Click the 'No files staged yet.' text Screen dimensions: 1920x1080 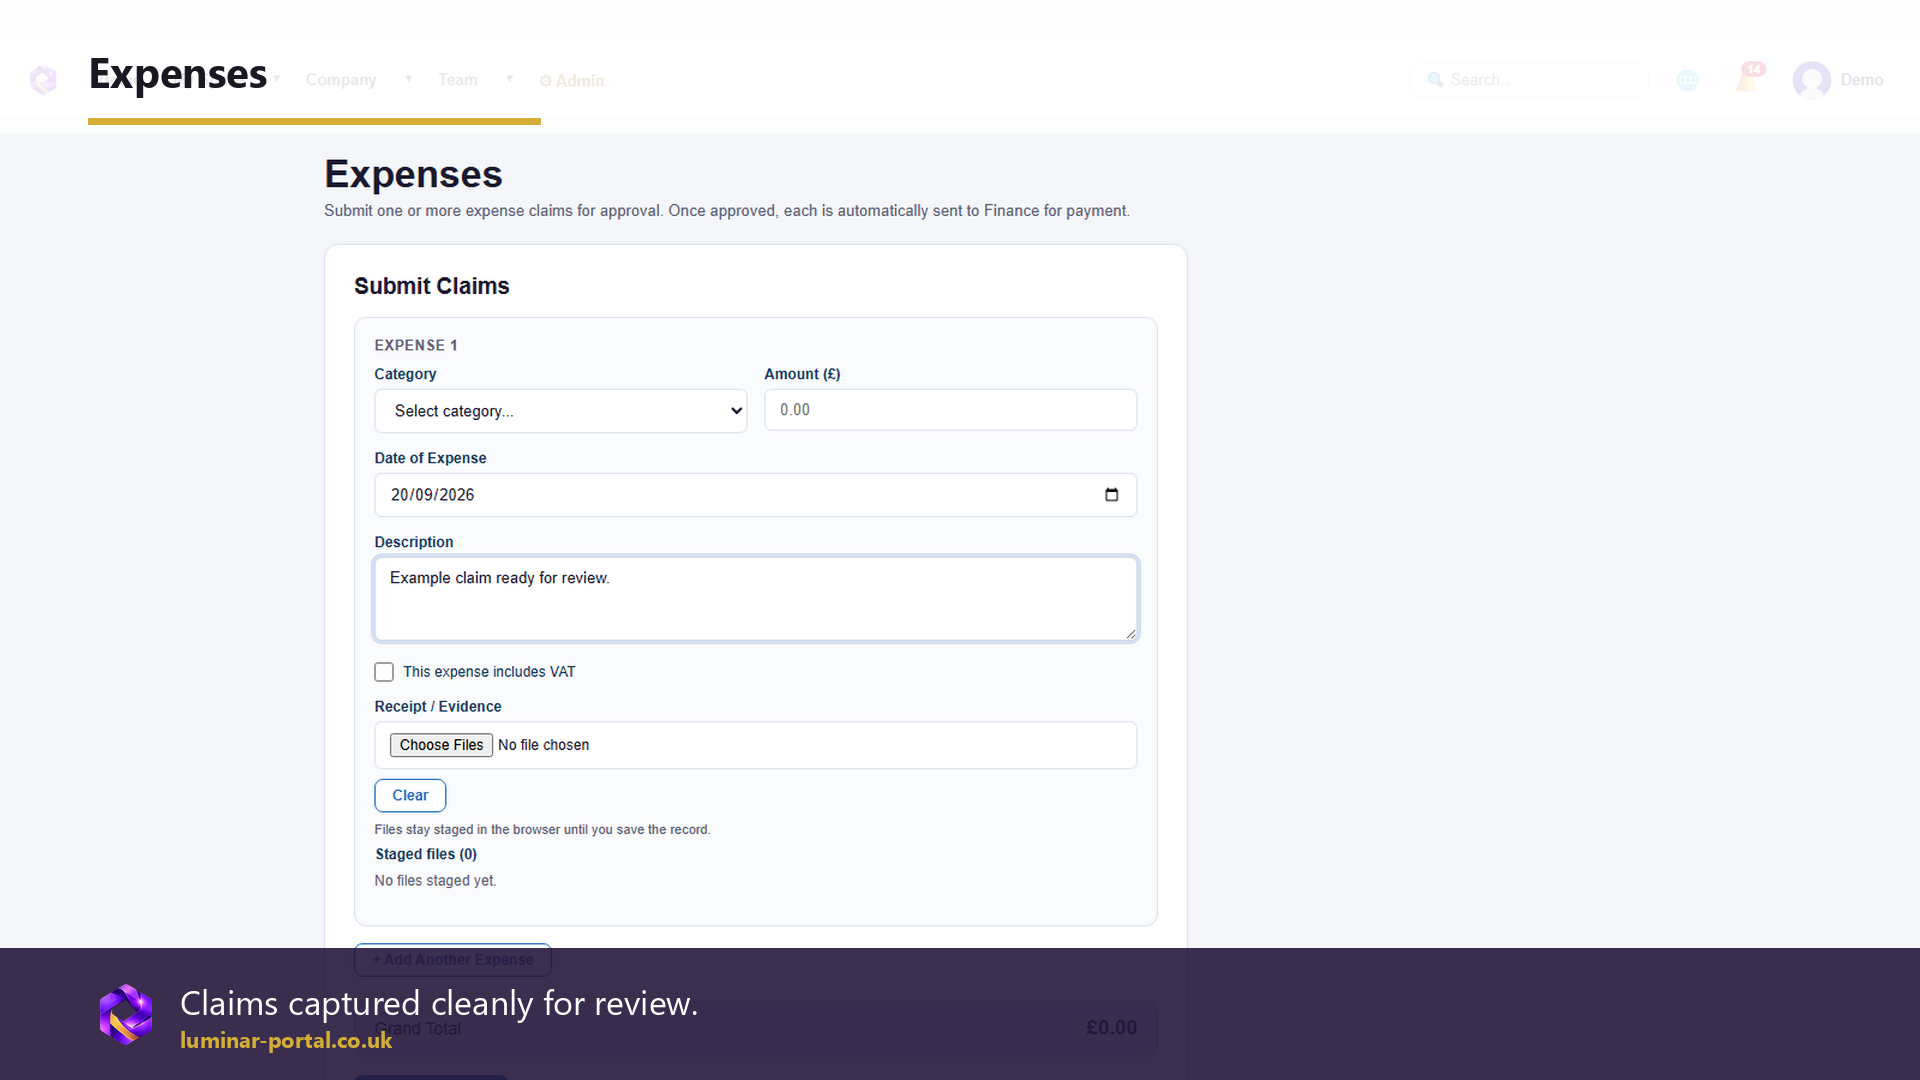435,881
